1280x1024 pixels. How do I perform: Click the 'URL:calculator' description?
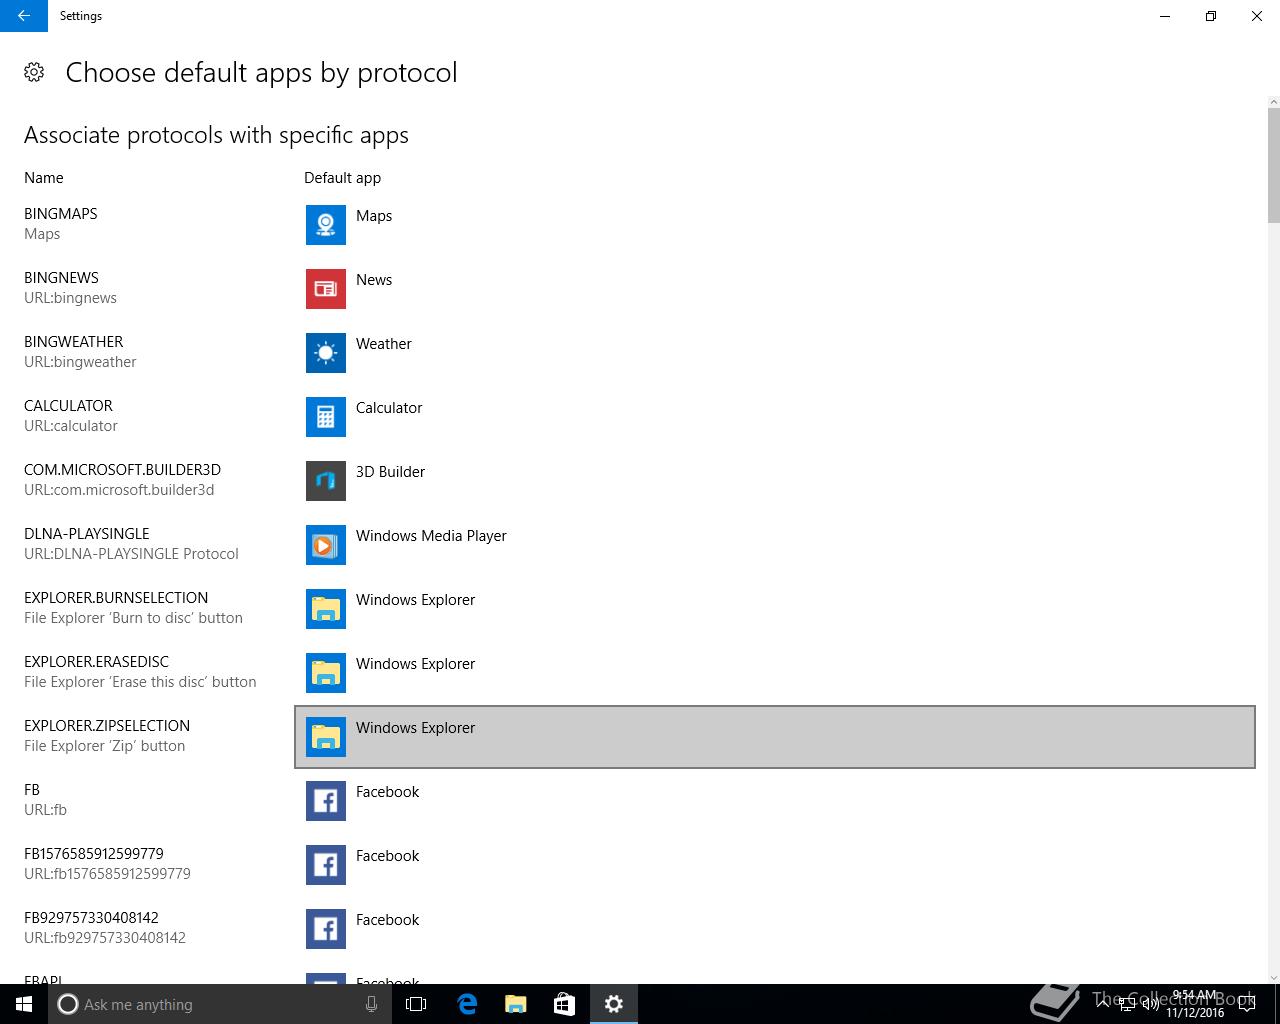pyautogui.click(x=71, y=426)
